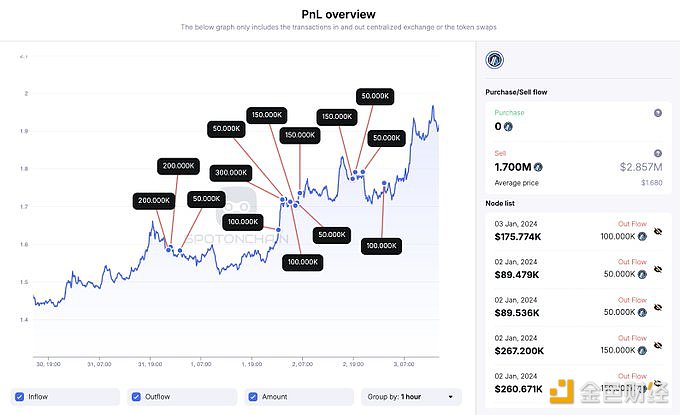This screenshot has height=415, width=680.
Task: Uncheck the Inflow checkbox
Action: pyautogui.click(x=20, y=397)
